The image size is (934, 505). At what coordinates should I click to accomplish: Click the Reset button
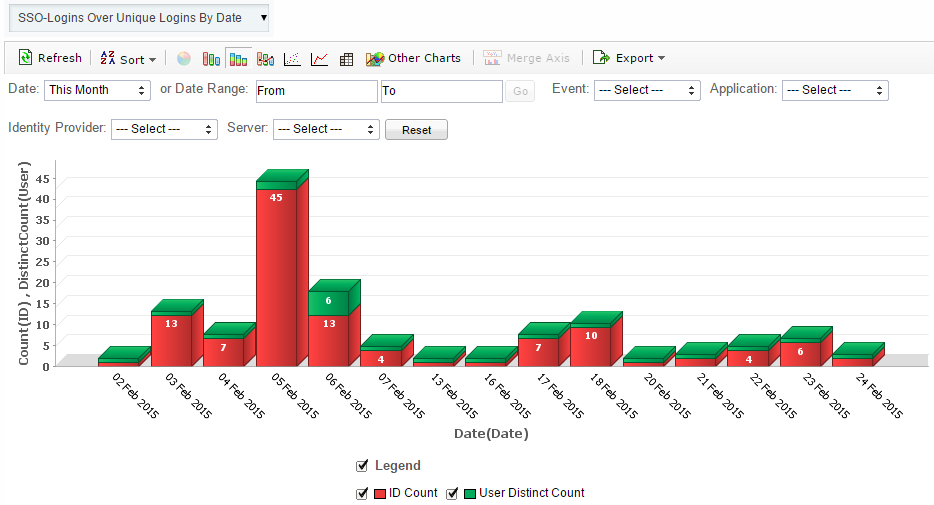click(x=416, y=130)
